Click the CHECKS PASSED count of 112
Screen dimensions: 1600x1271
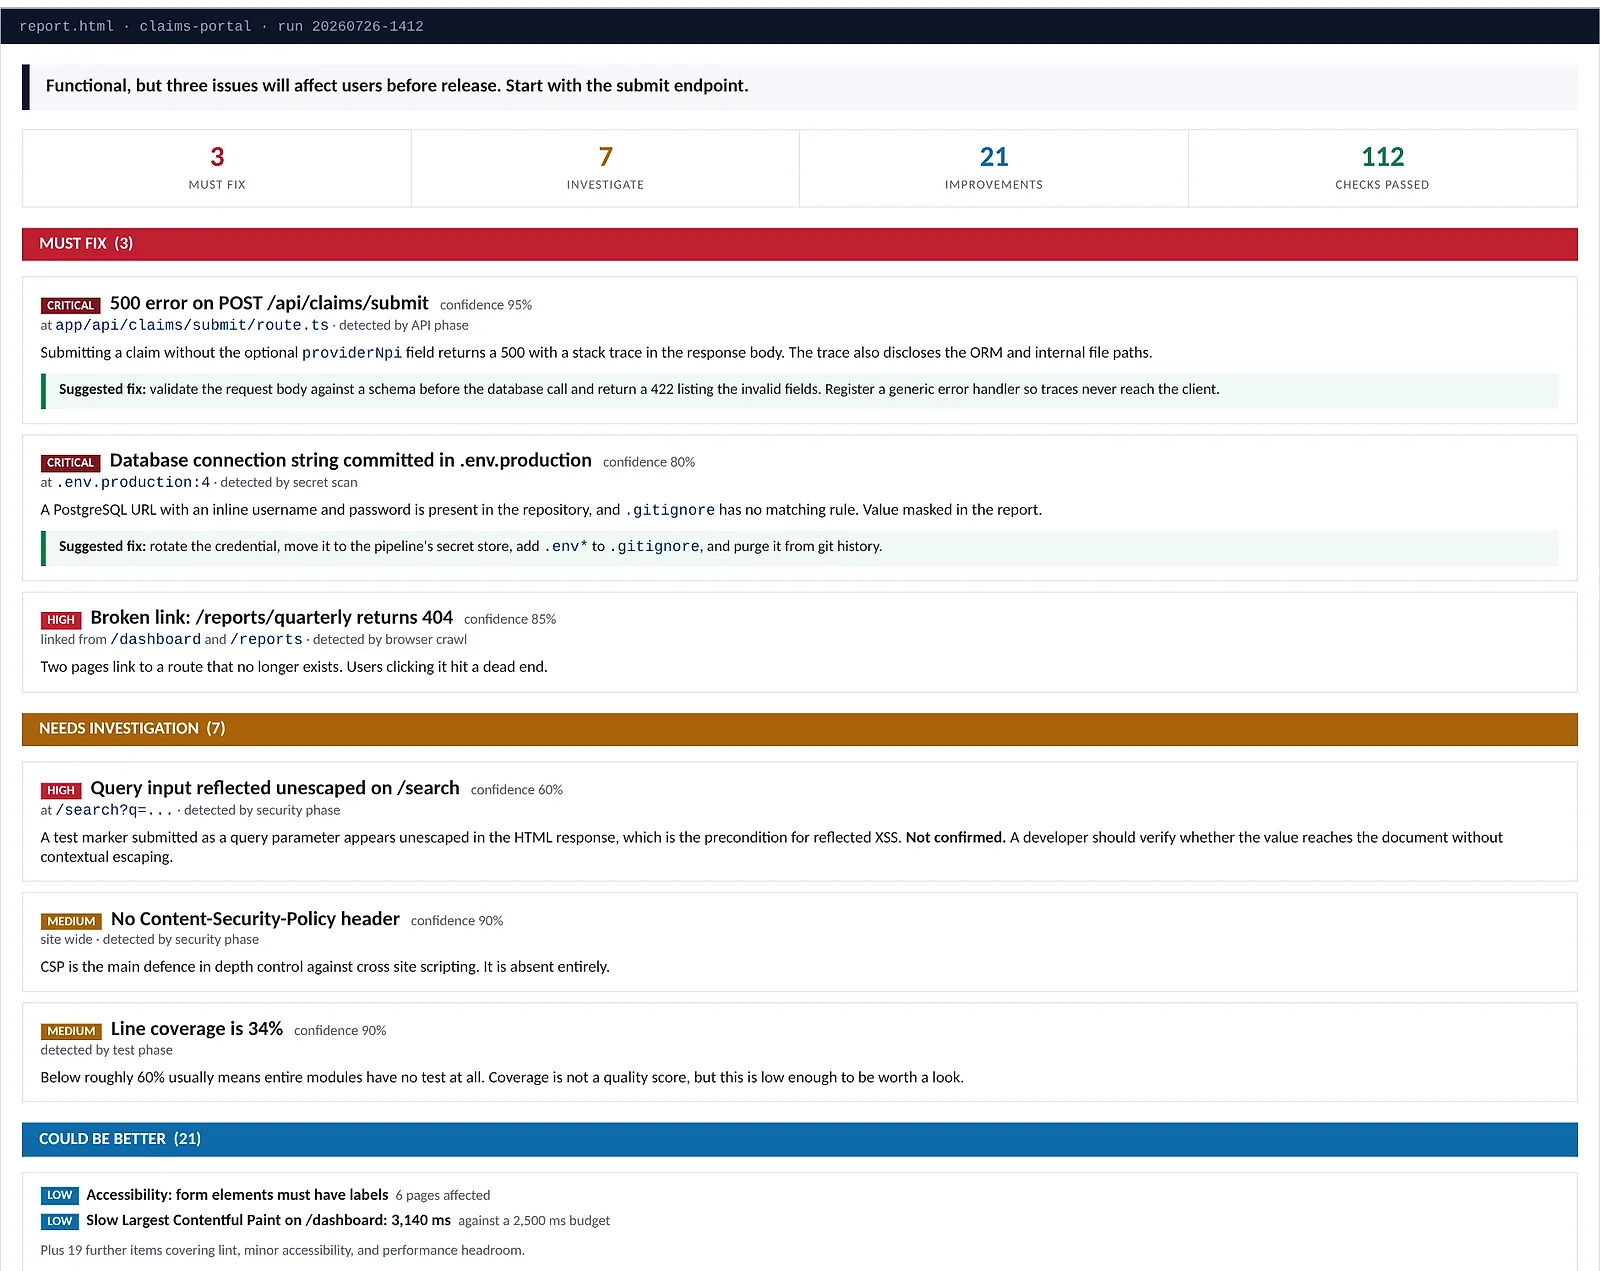1382,157
